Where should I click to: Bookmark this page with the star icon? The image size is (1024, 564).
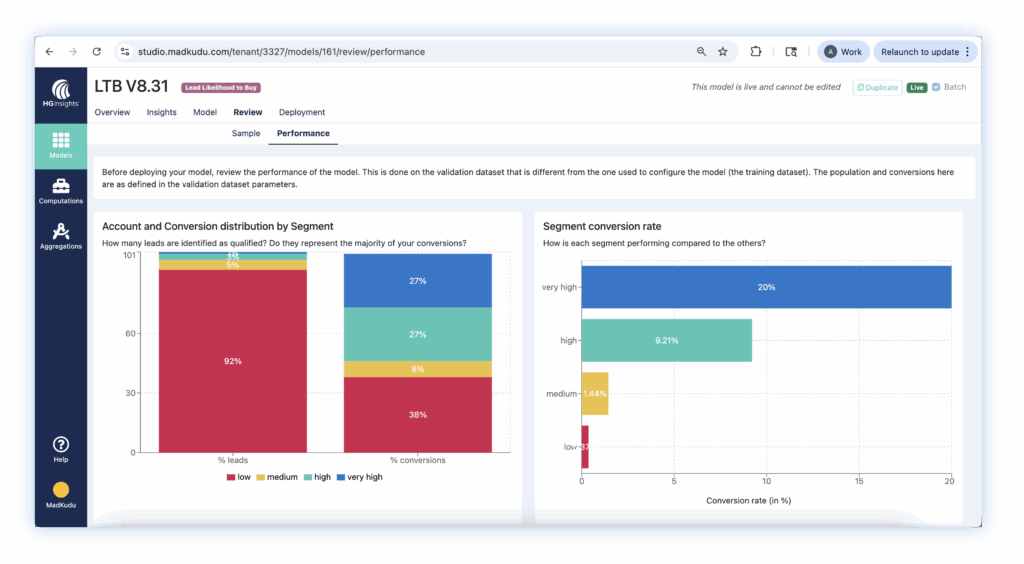(x=723, y=52)
